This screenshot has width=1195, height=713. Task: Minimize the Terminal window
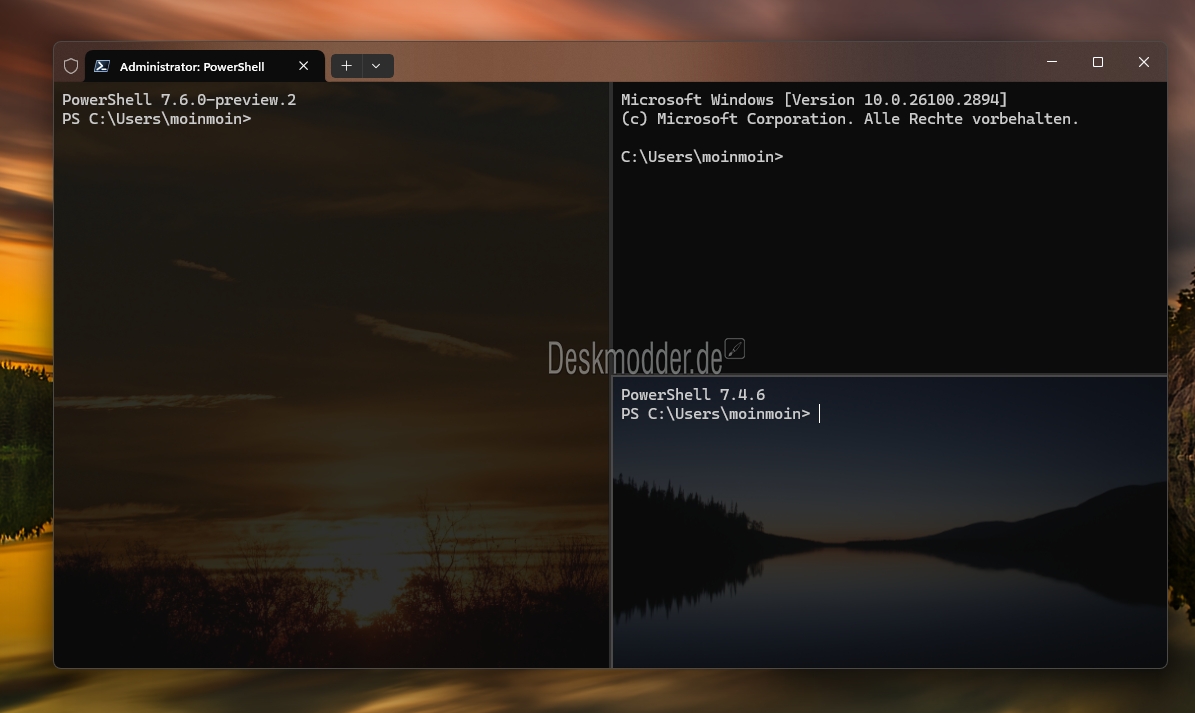click(1052, 62)
